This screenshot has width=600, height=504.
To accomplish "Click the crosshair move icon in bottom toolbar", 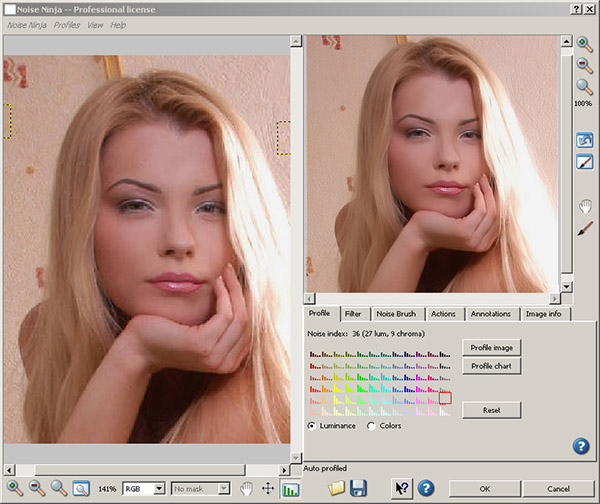I will coord(268,489).
